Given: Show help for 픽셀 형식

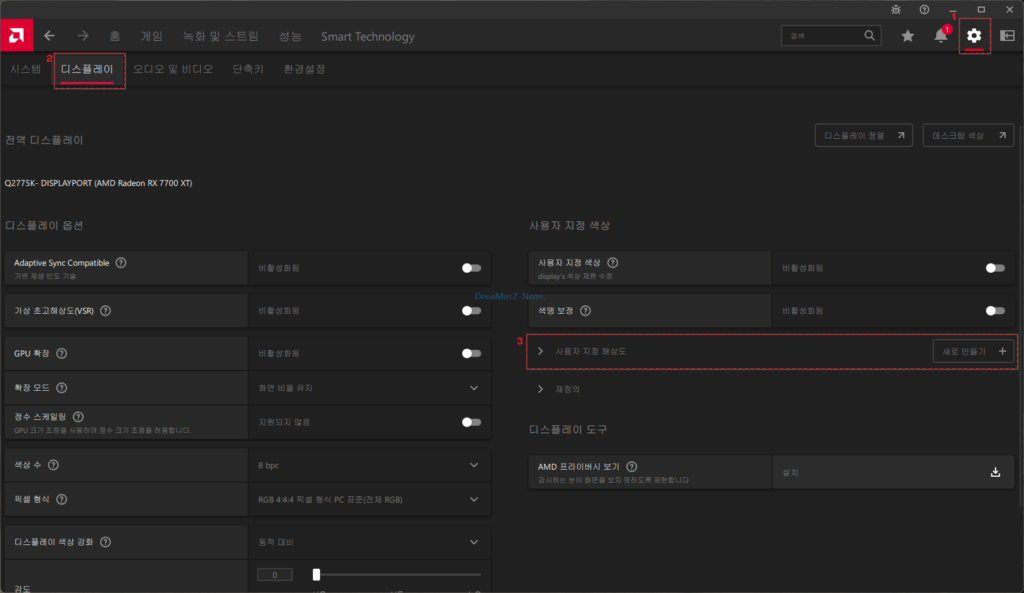Looking at the screenshot, I should click(61, 500).
